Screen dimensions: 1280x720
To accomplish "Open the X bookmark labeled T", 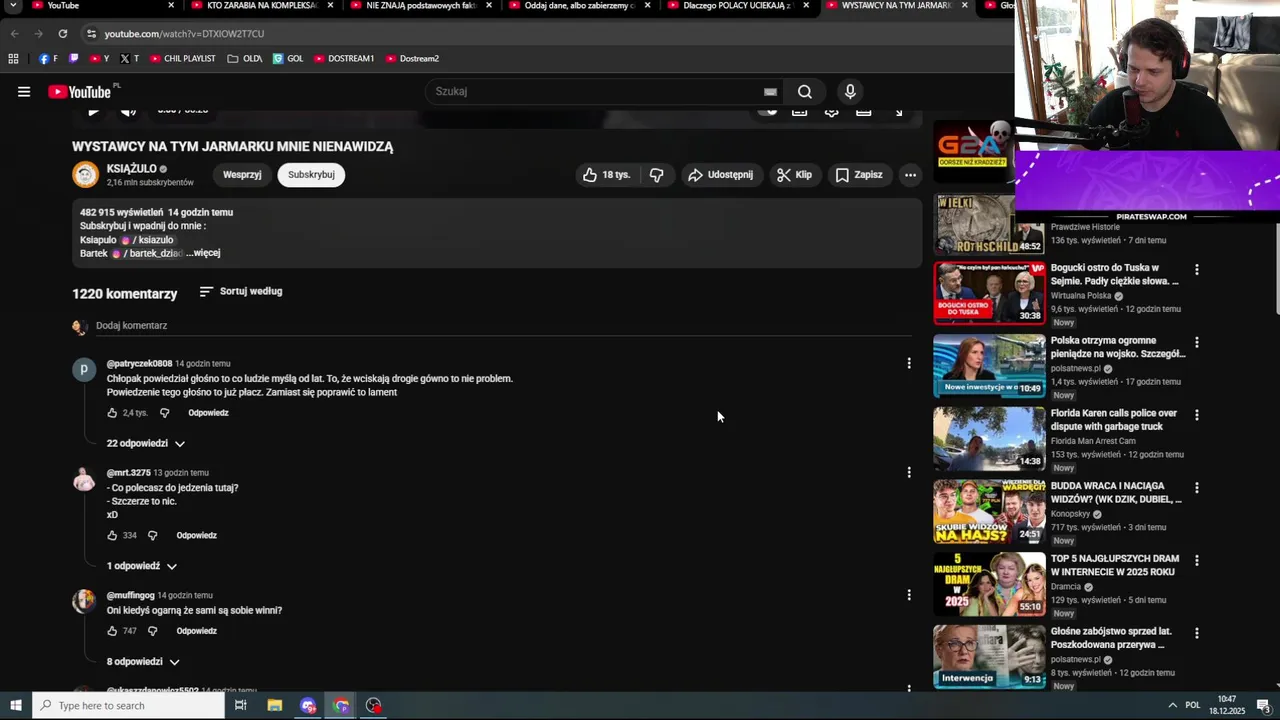I will [x=129, y=59].
